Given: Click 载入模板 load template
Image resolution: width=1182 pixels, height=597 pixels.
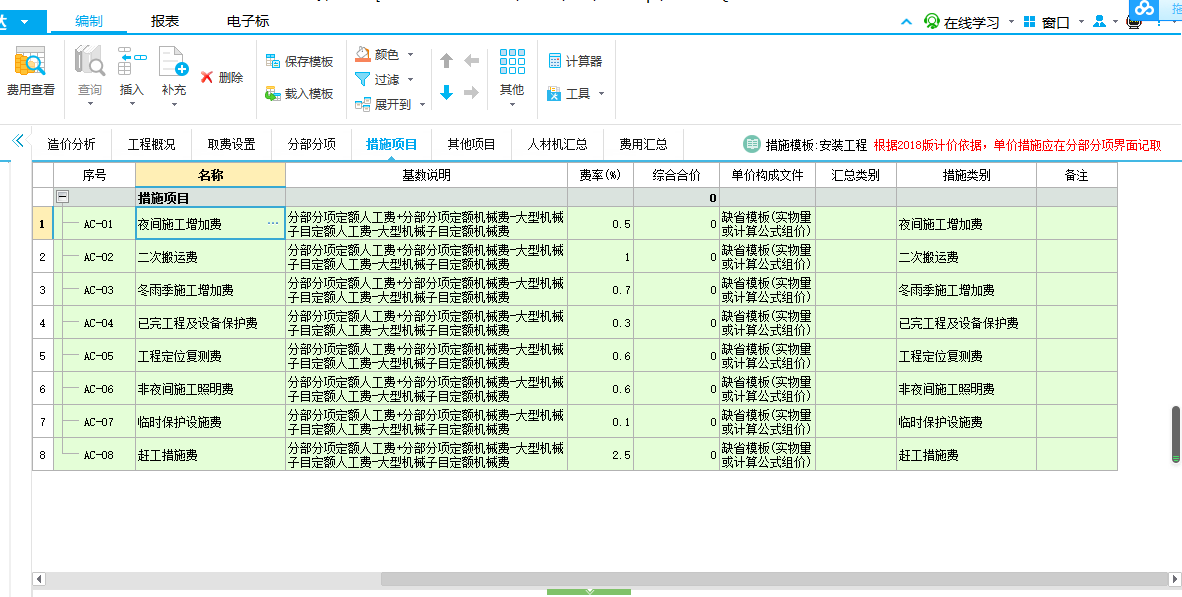Looking at the screenshot, I should pyautogui.click(x=299, y=93).
